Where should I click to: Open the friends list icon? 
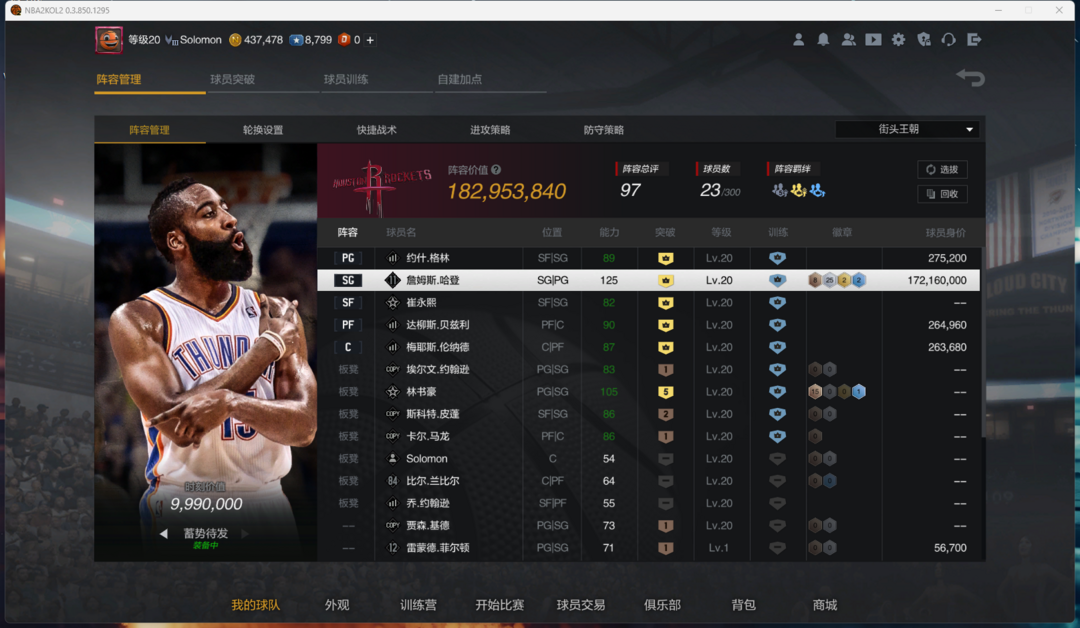coord(848,40)
